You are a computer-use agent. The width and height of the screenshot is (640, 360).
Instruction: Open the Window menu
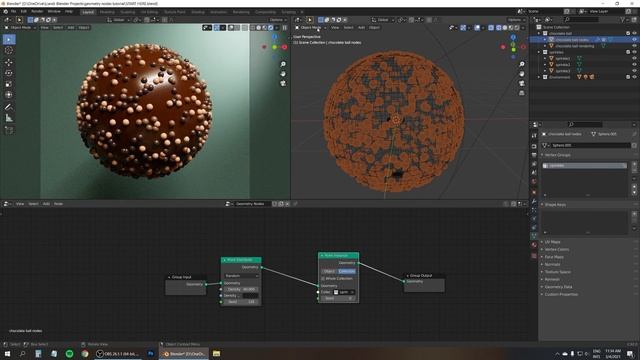(54, 11)
